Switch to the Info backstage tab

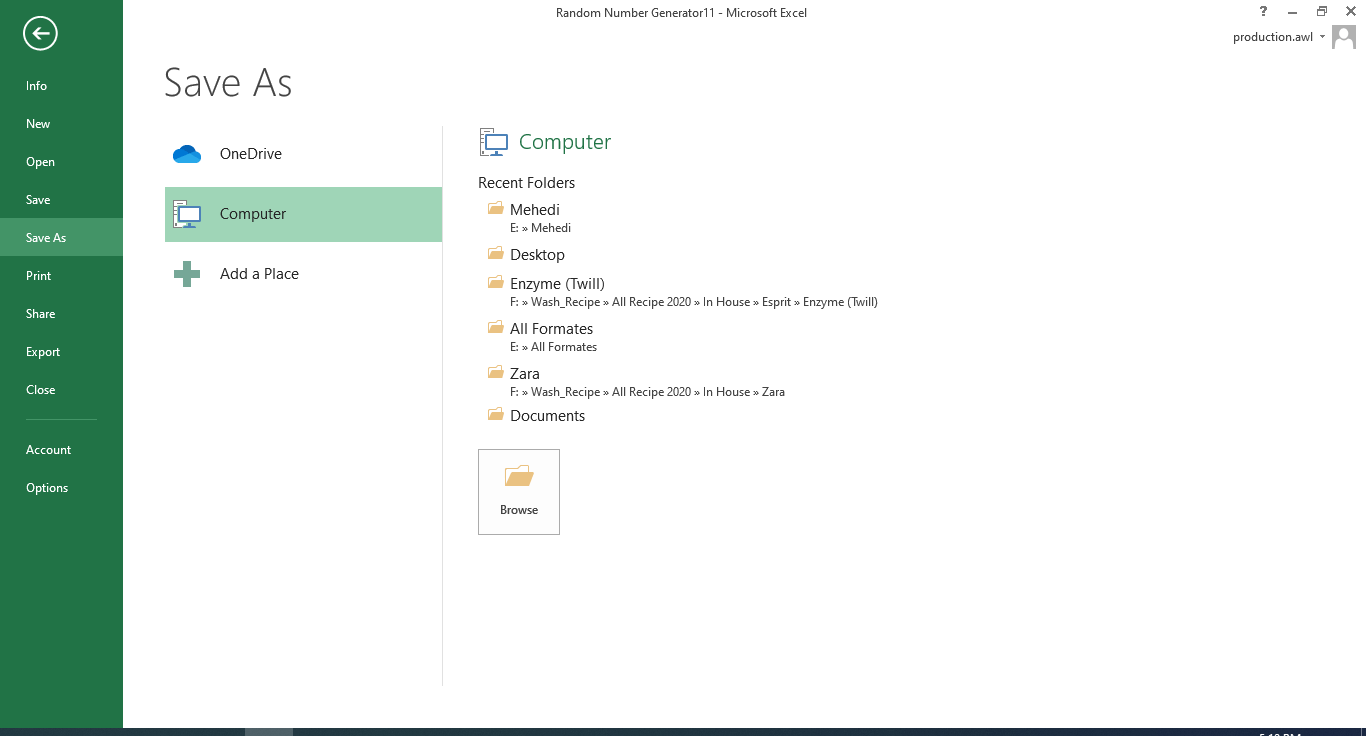tap(36, 85)
